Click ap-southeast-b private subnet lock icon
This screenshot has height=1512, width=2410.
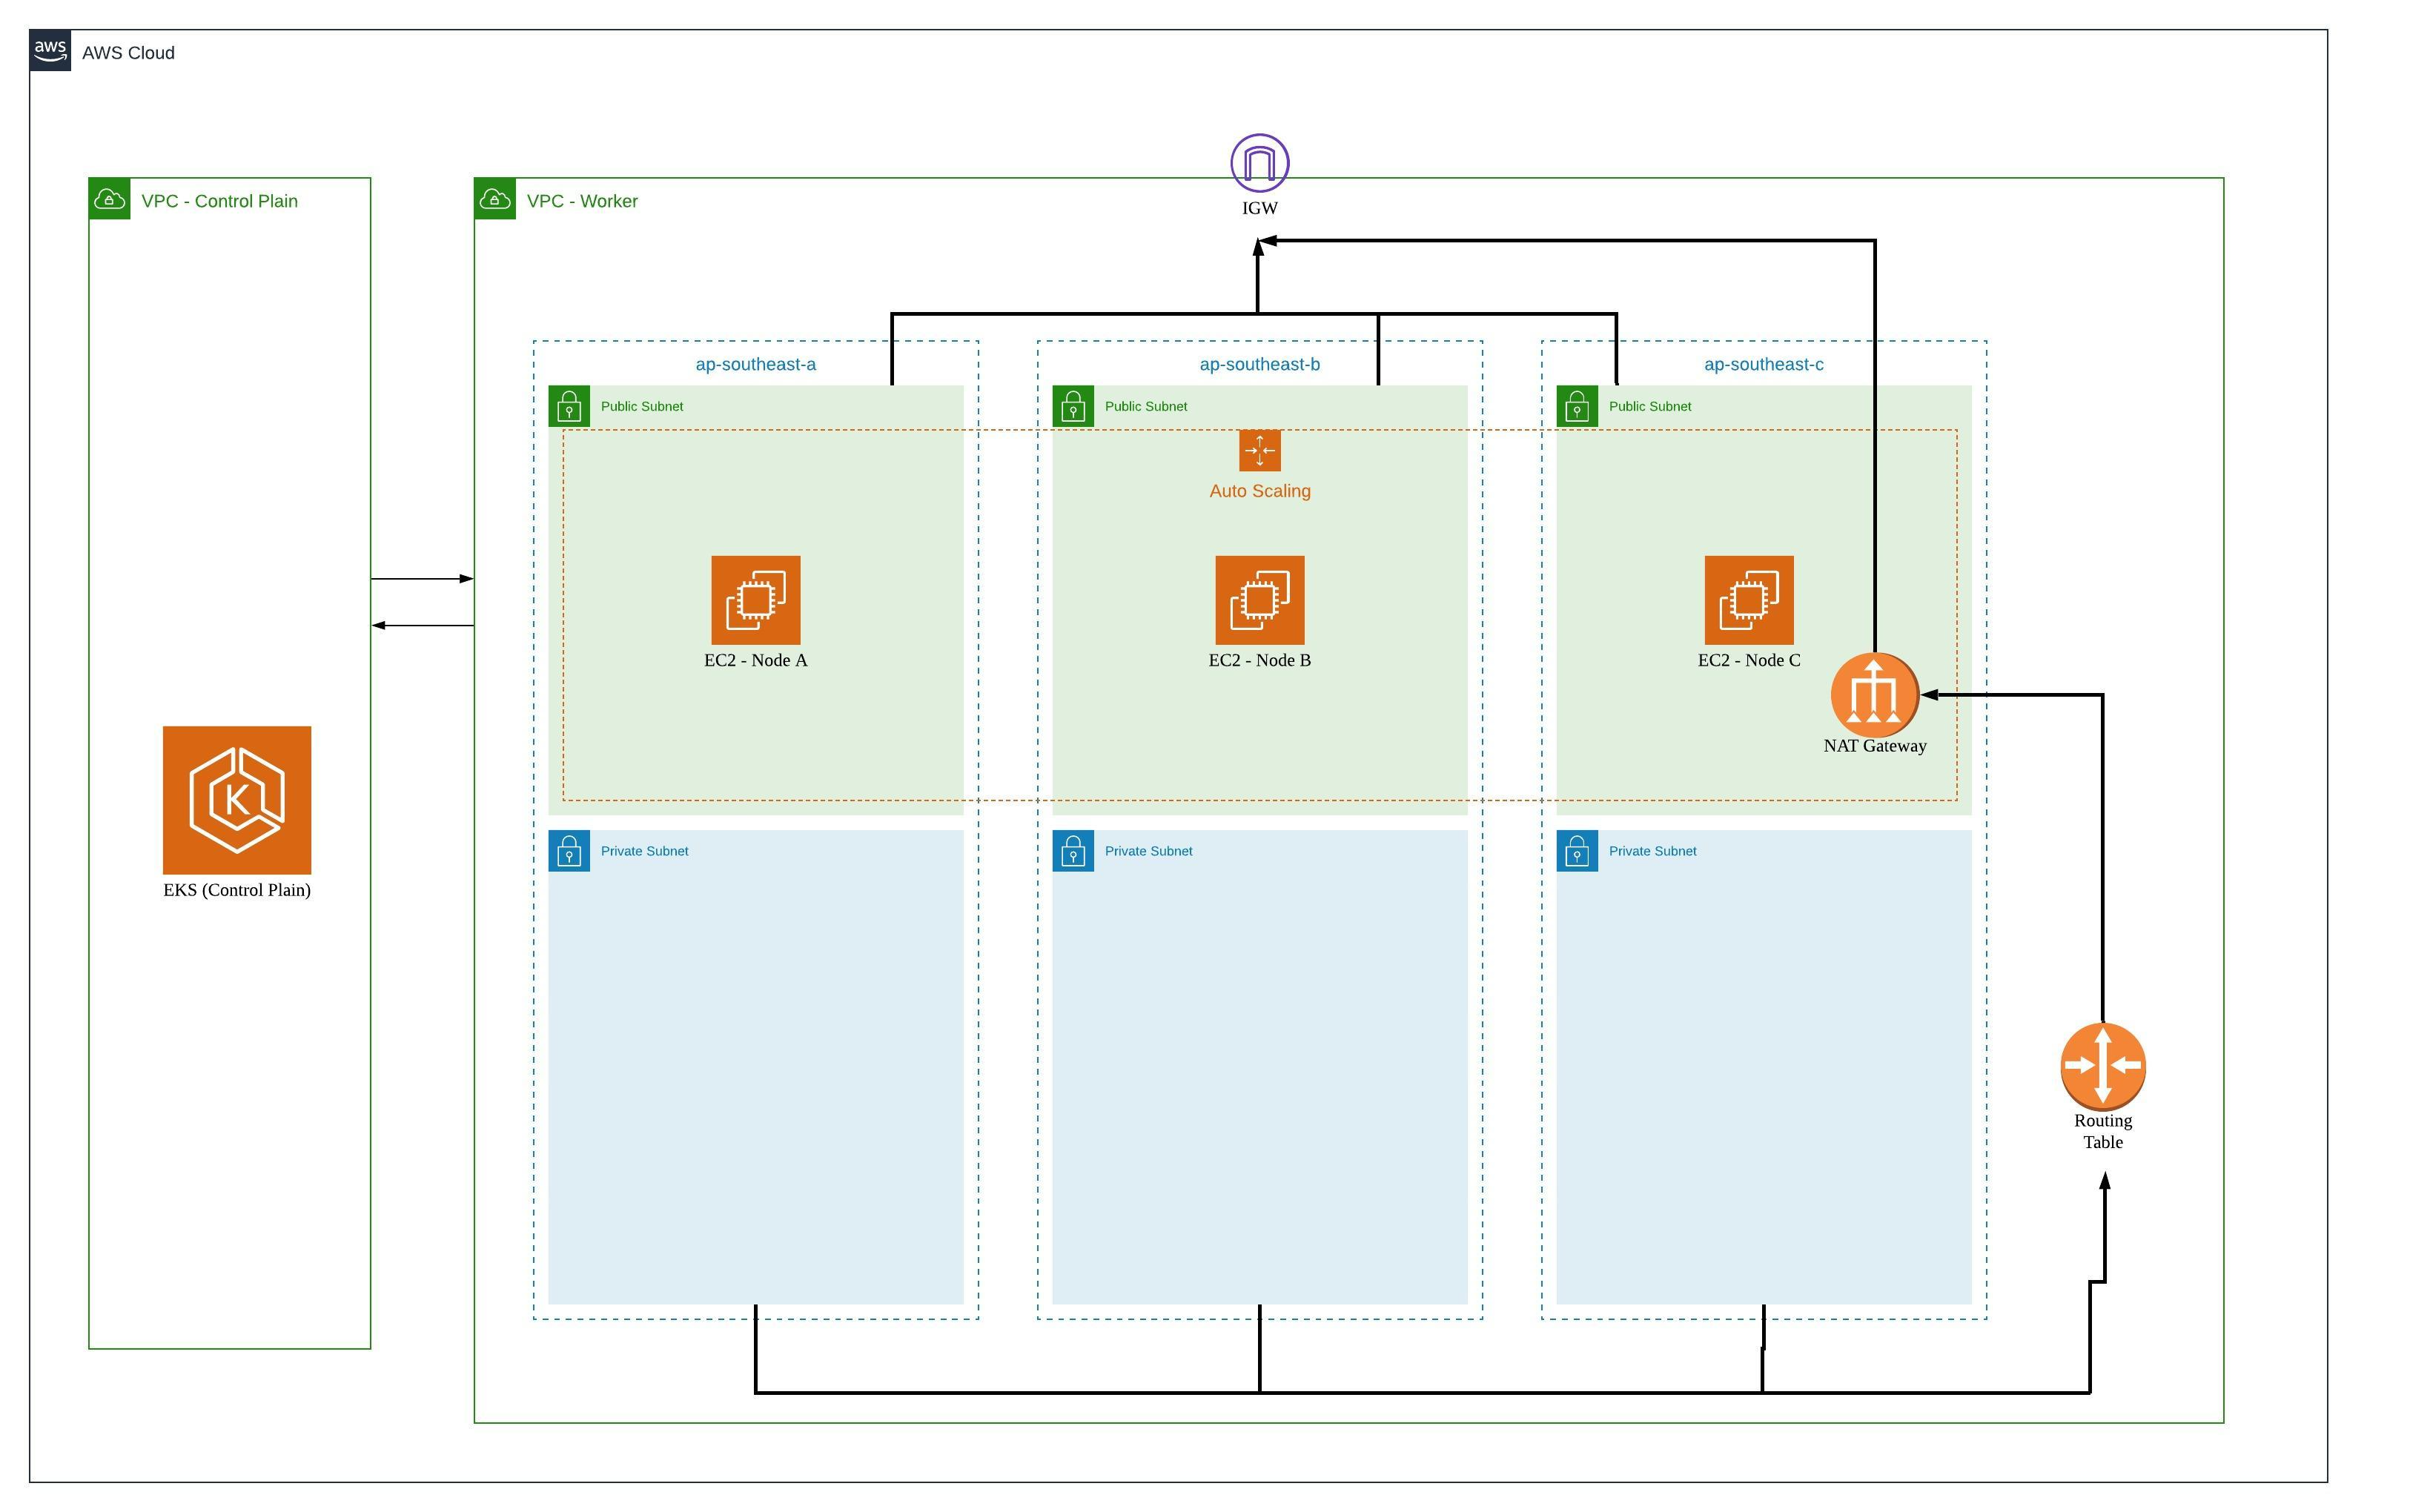[x=1073, y=851]
